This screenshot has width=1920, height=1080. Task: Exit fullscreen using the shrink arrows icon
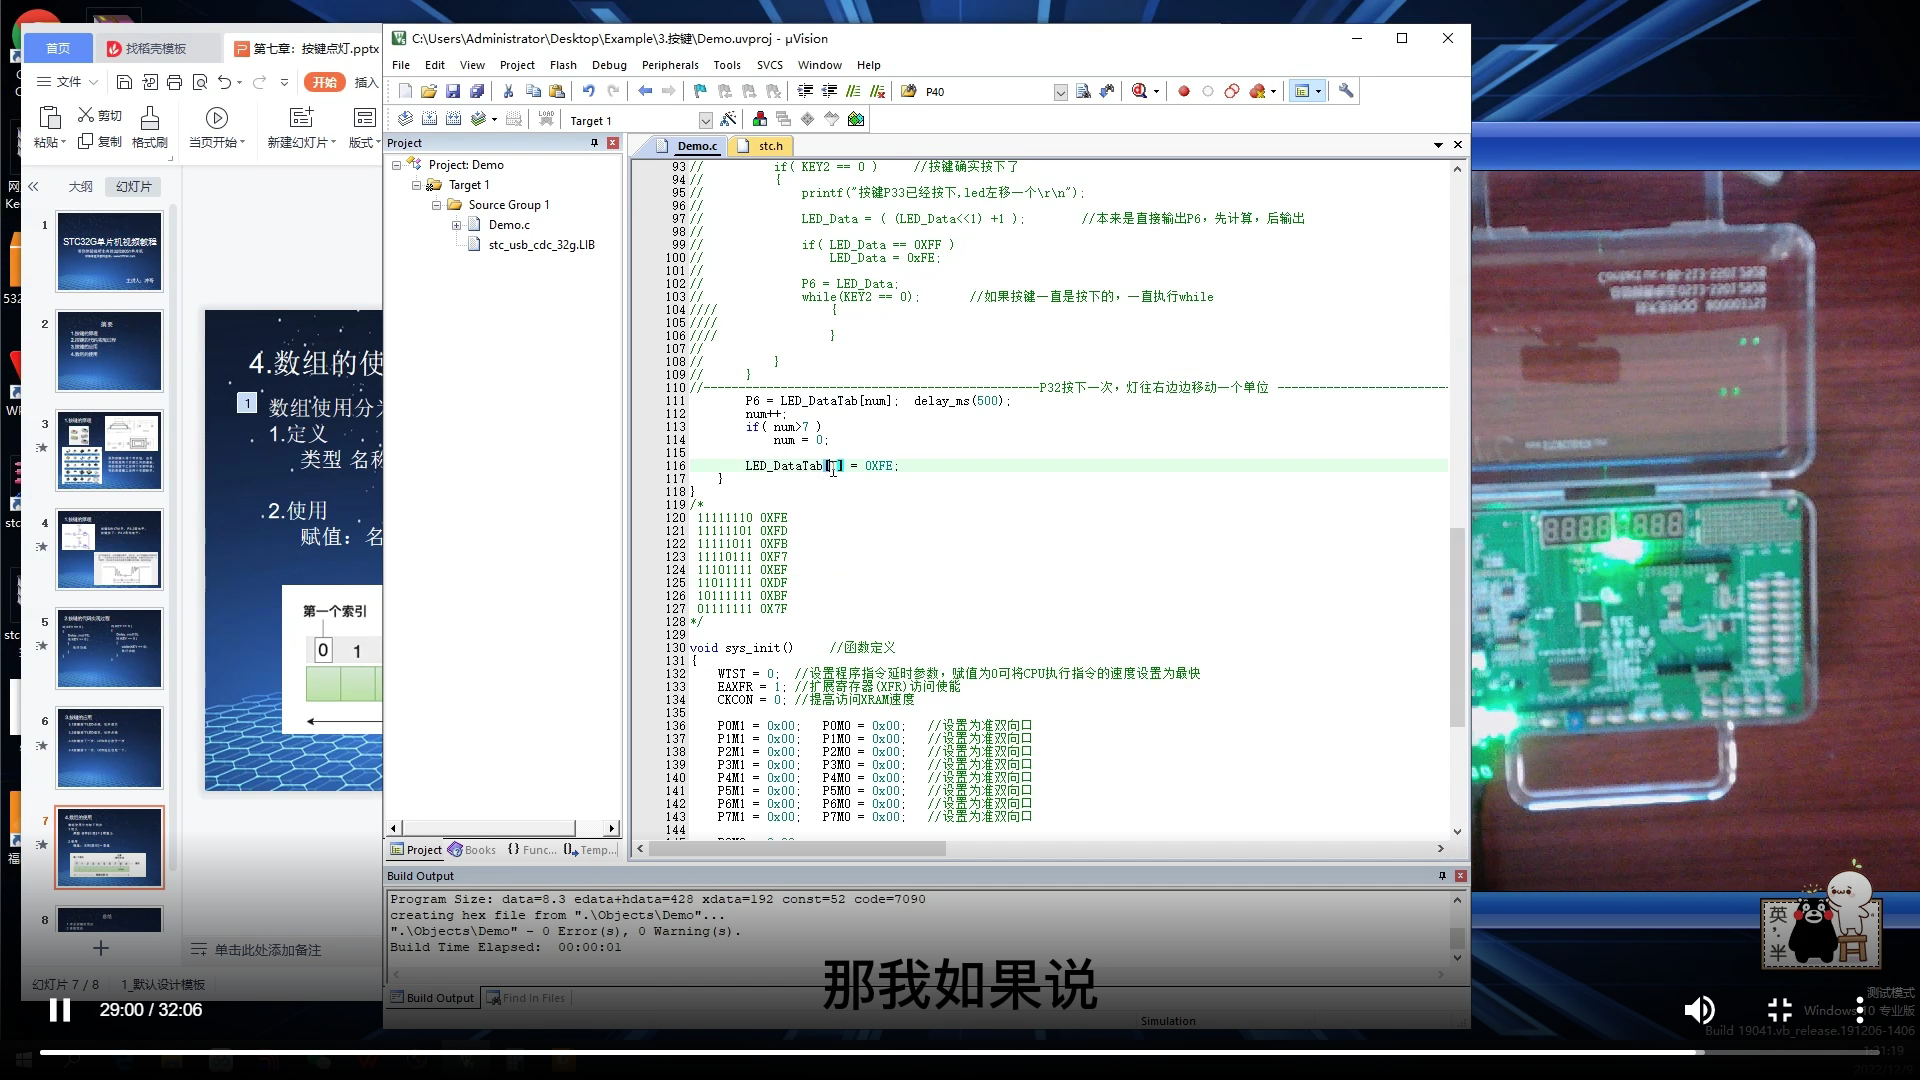click(x=1779, y=1010)
